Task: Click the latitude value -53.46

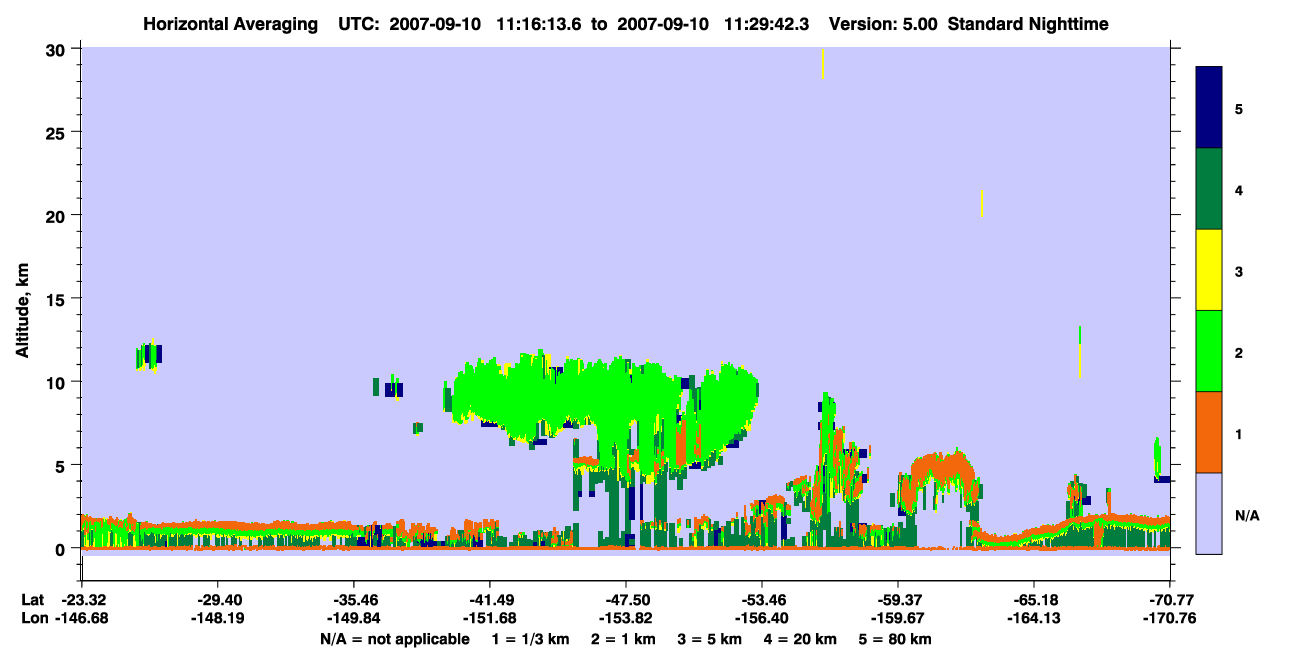Action: point(762,600)
